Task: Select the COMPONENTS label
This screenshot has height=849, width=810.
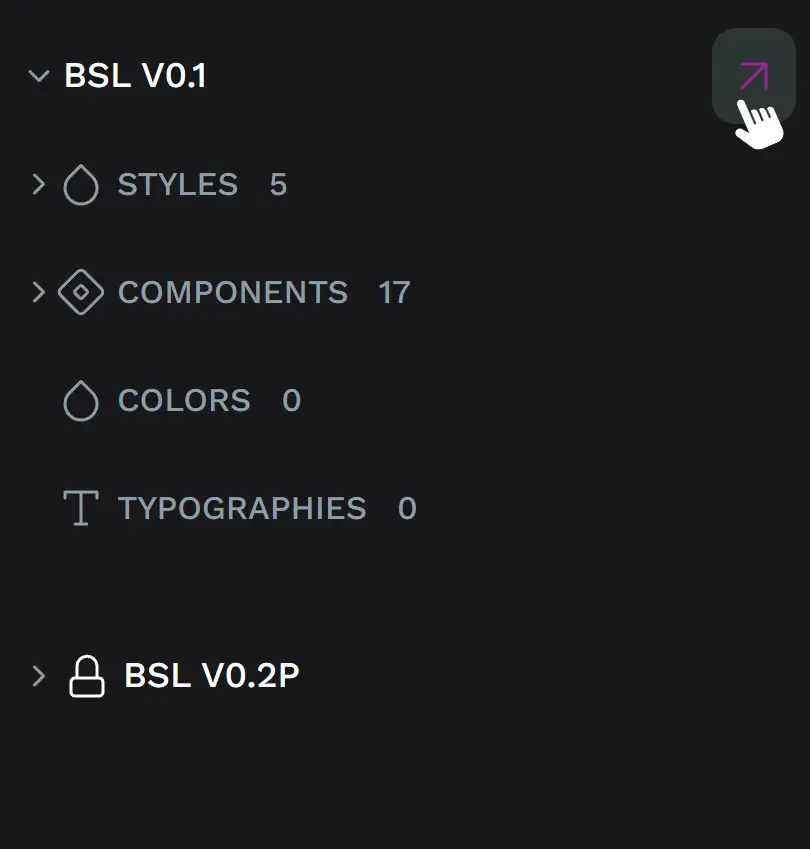Action: click(233, 292)
